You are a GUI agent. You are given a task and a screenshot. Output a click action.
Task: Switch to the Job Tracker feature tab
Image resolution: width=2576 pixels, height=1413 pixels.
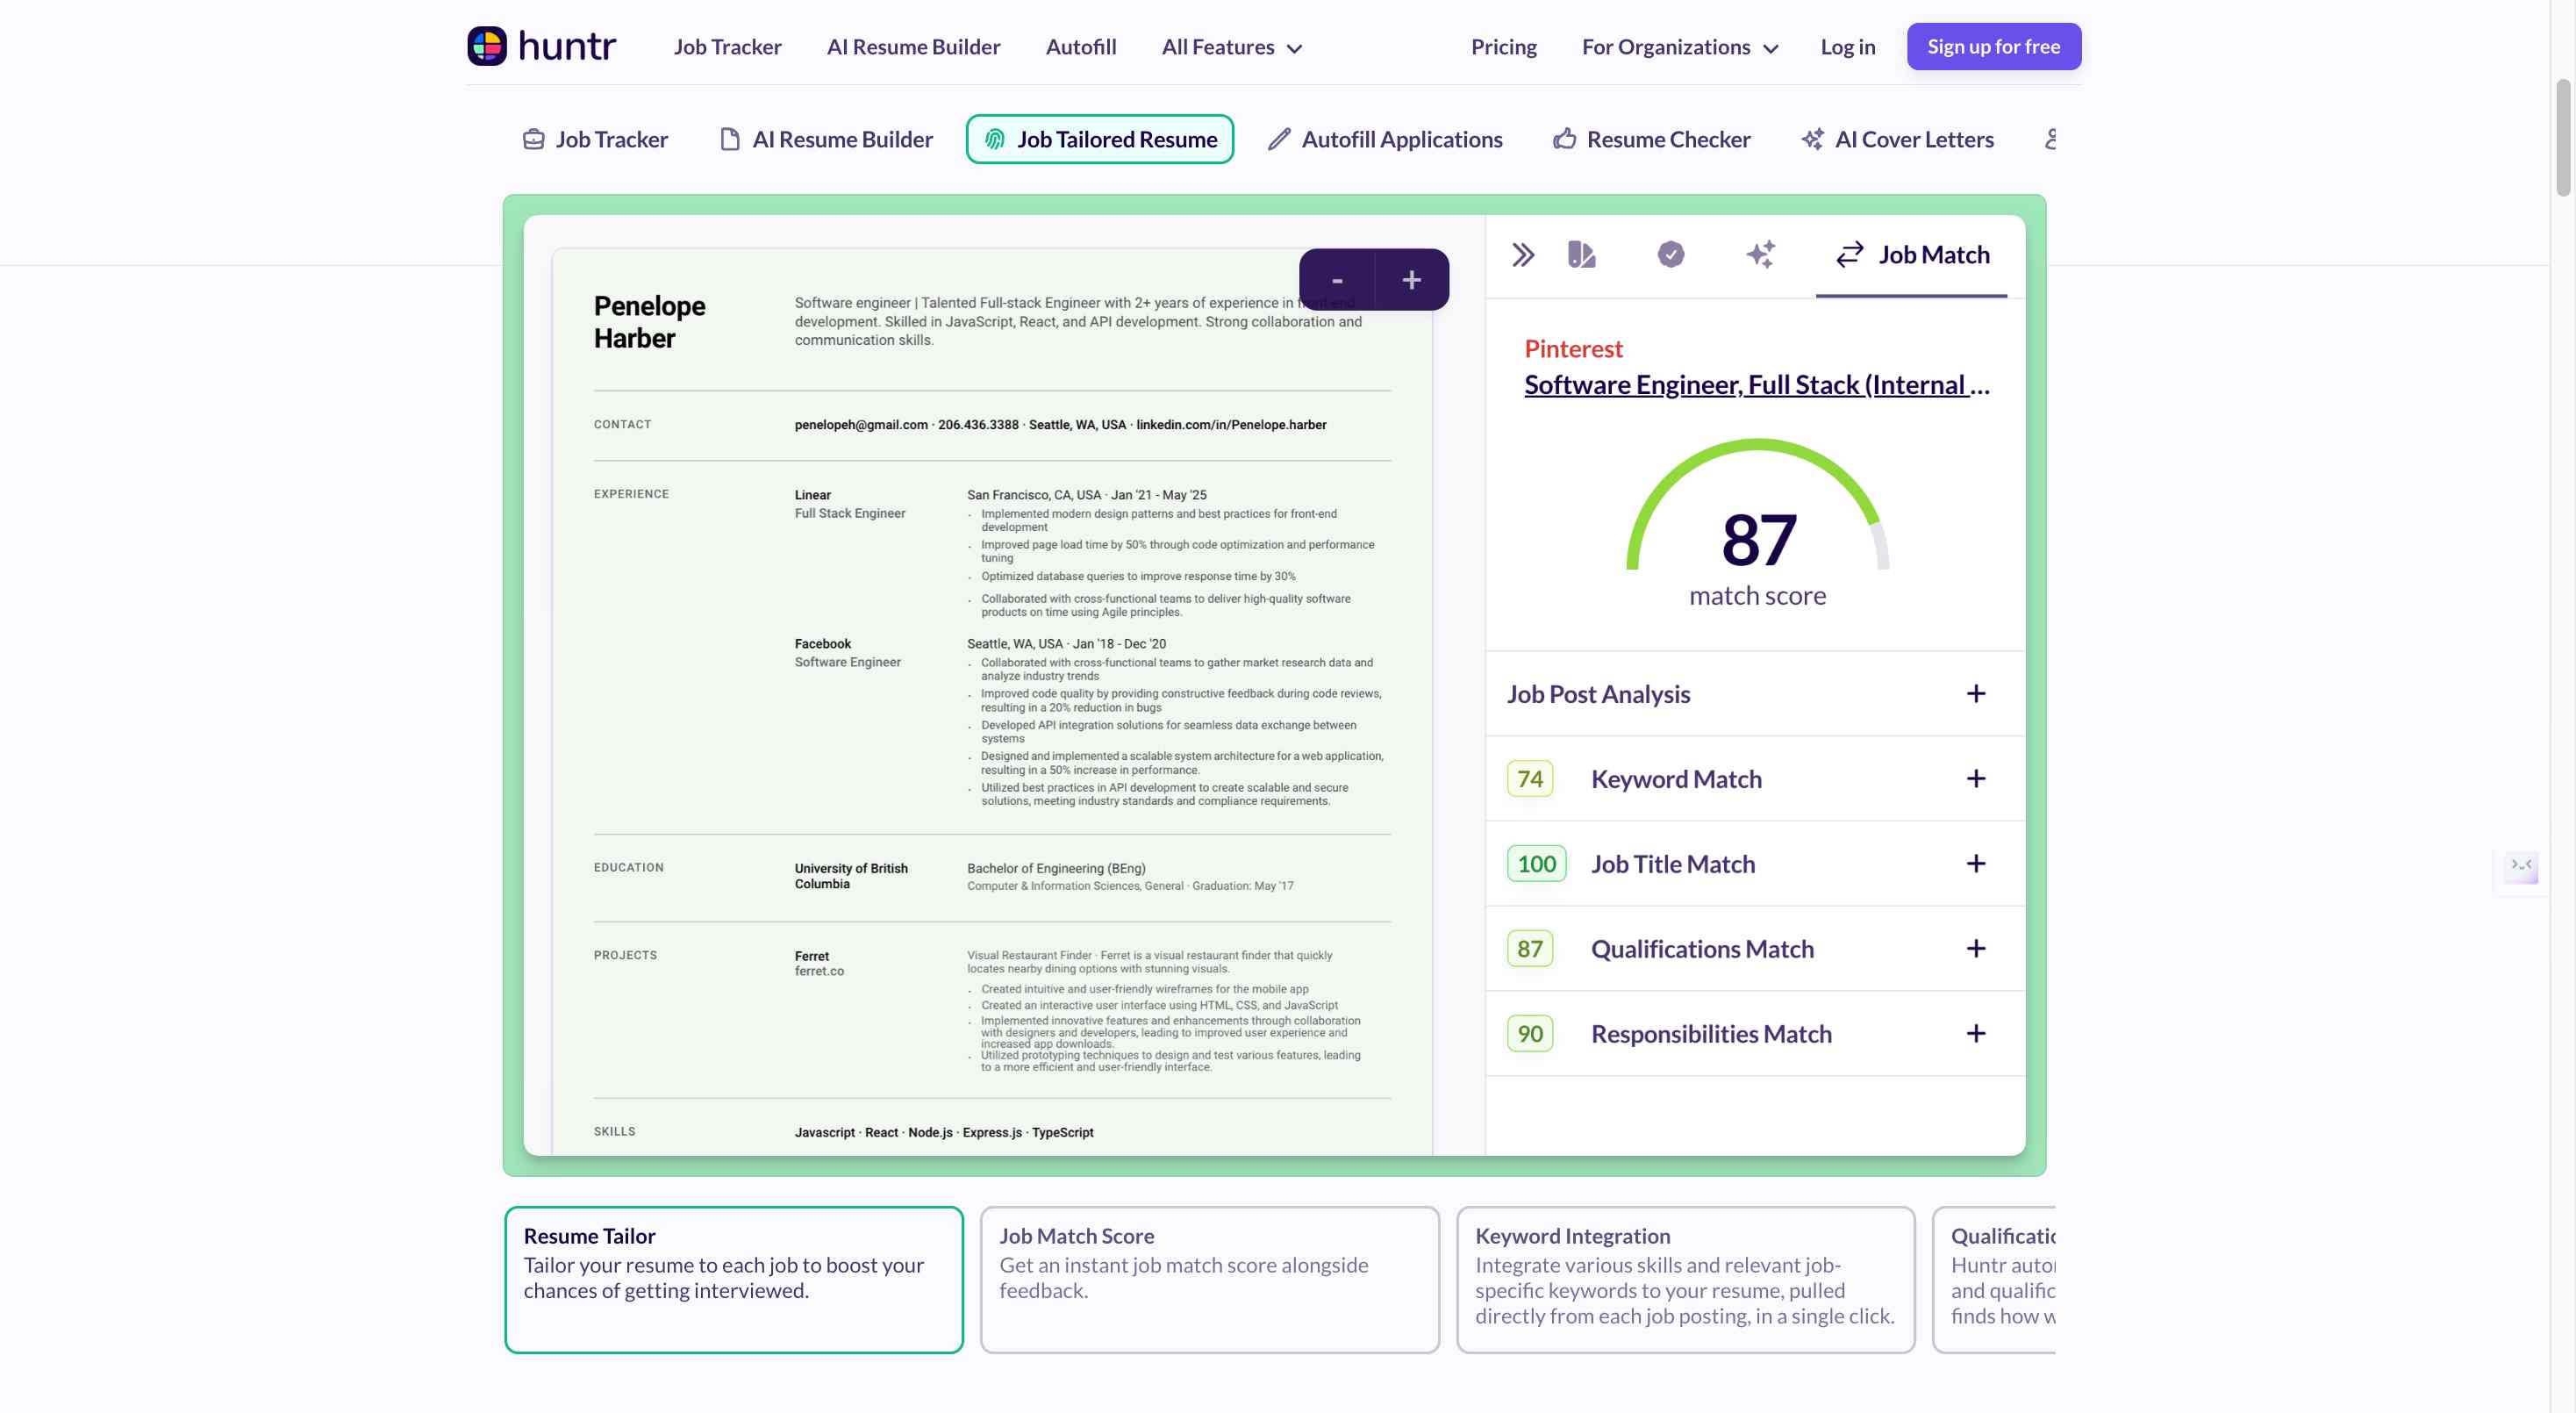tap(596, 139)
